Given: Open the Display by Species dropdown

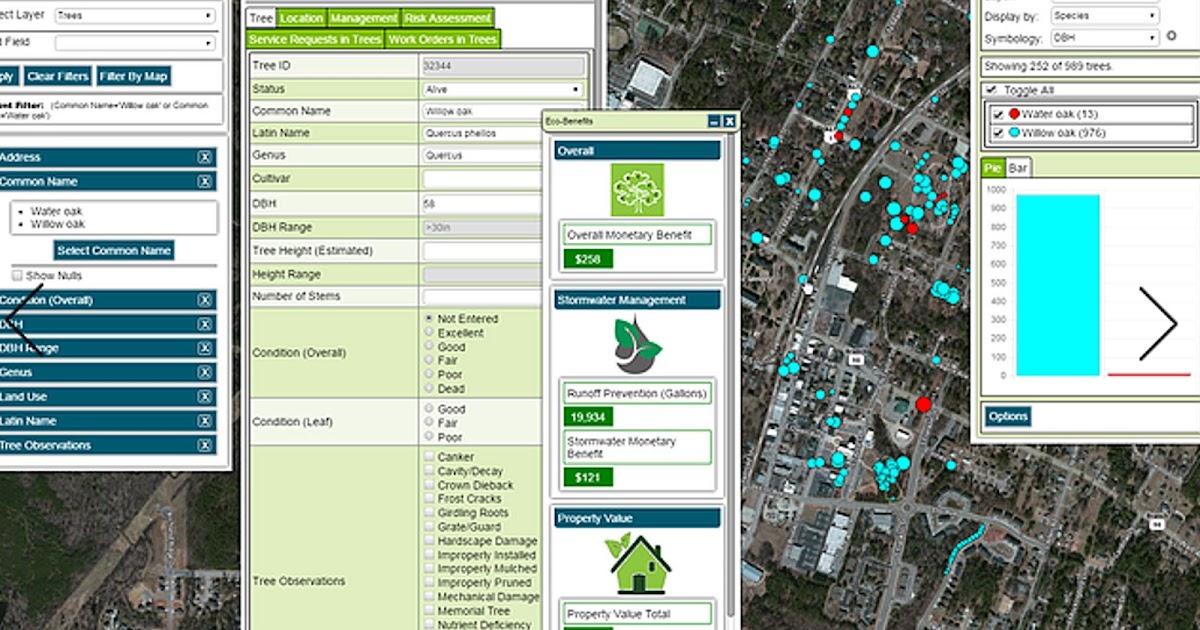Looking at the screenshot, I should tap(1105, 16).
